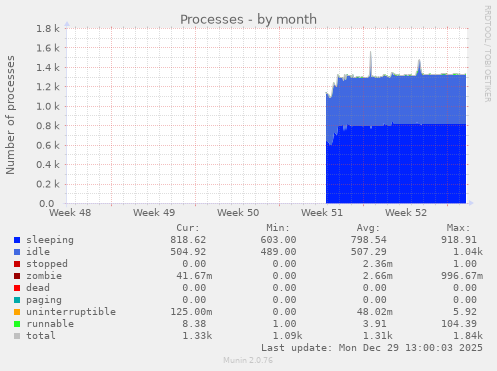This screenshot has width=497, height=371.
Task: Click the 'Week 52' axis label
Action: tap(406, 213)
